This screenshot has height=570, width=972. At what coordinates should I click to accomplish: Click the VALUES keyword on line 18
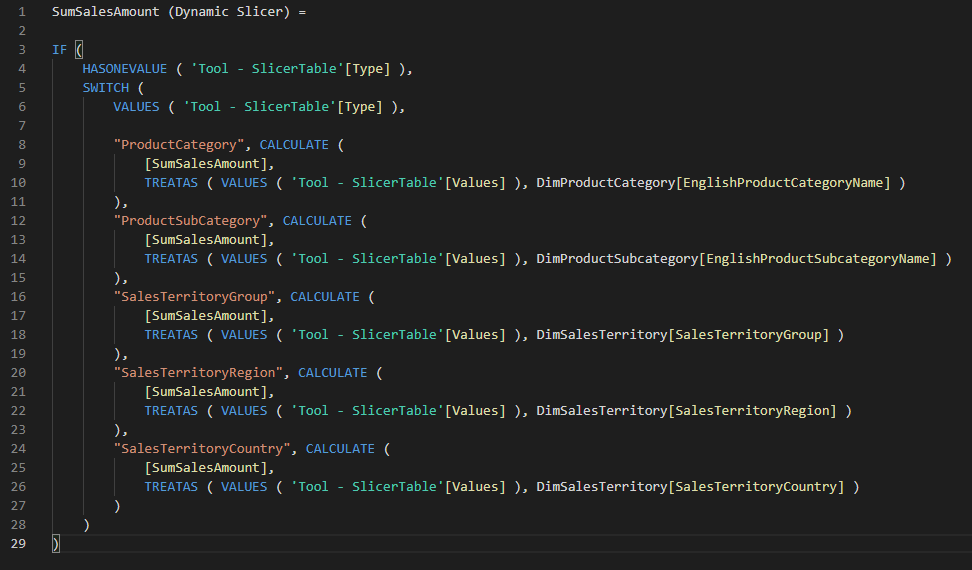(244, 335)
